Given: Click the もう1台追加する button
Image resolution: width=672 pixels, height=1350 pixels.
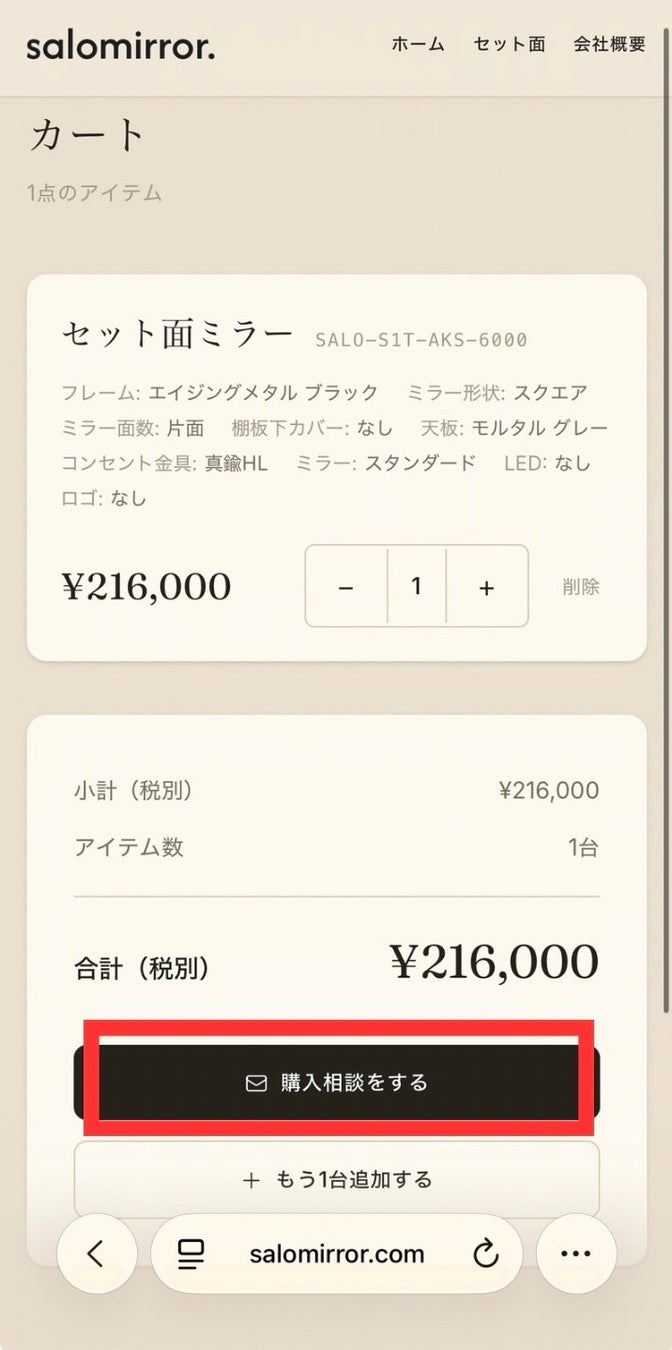Looking at the screenshot, I should point(337,1180).
